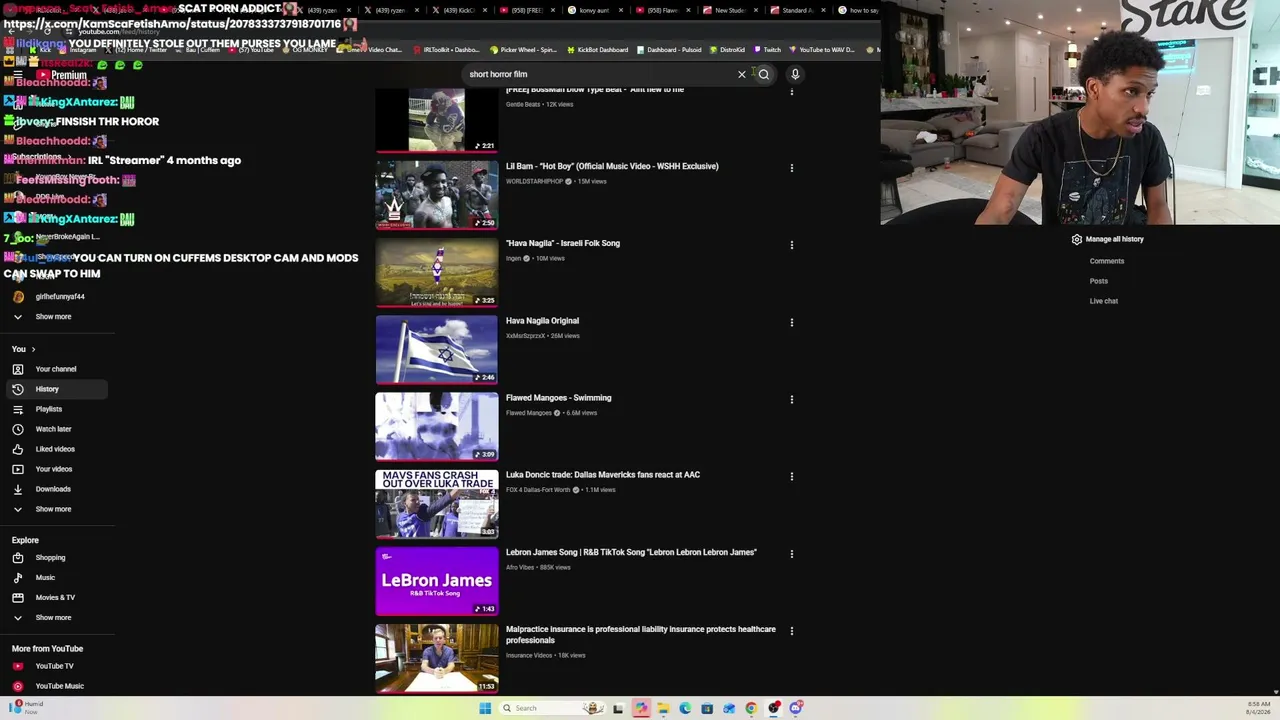Open Downloads in the sidebar
Screen dimensions: 1280x720
click(55, 489)
